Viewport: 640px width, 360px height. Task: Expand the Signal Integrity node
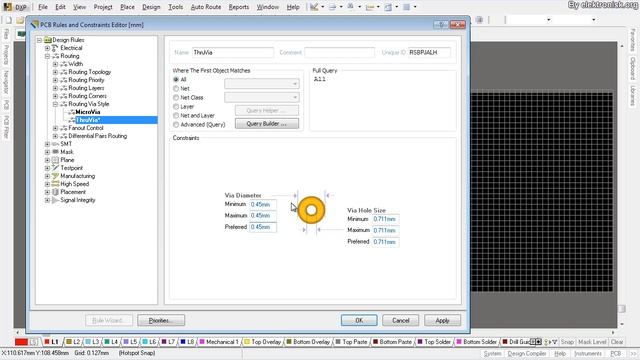[47, 200]
